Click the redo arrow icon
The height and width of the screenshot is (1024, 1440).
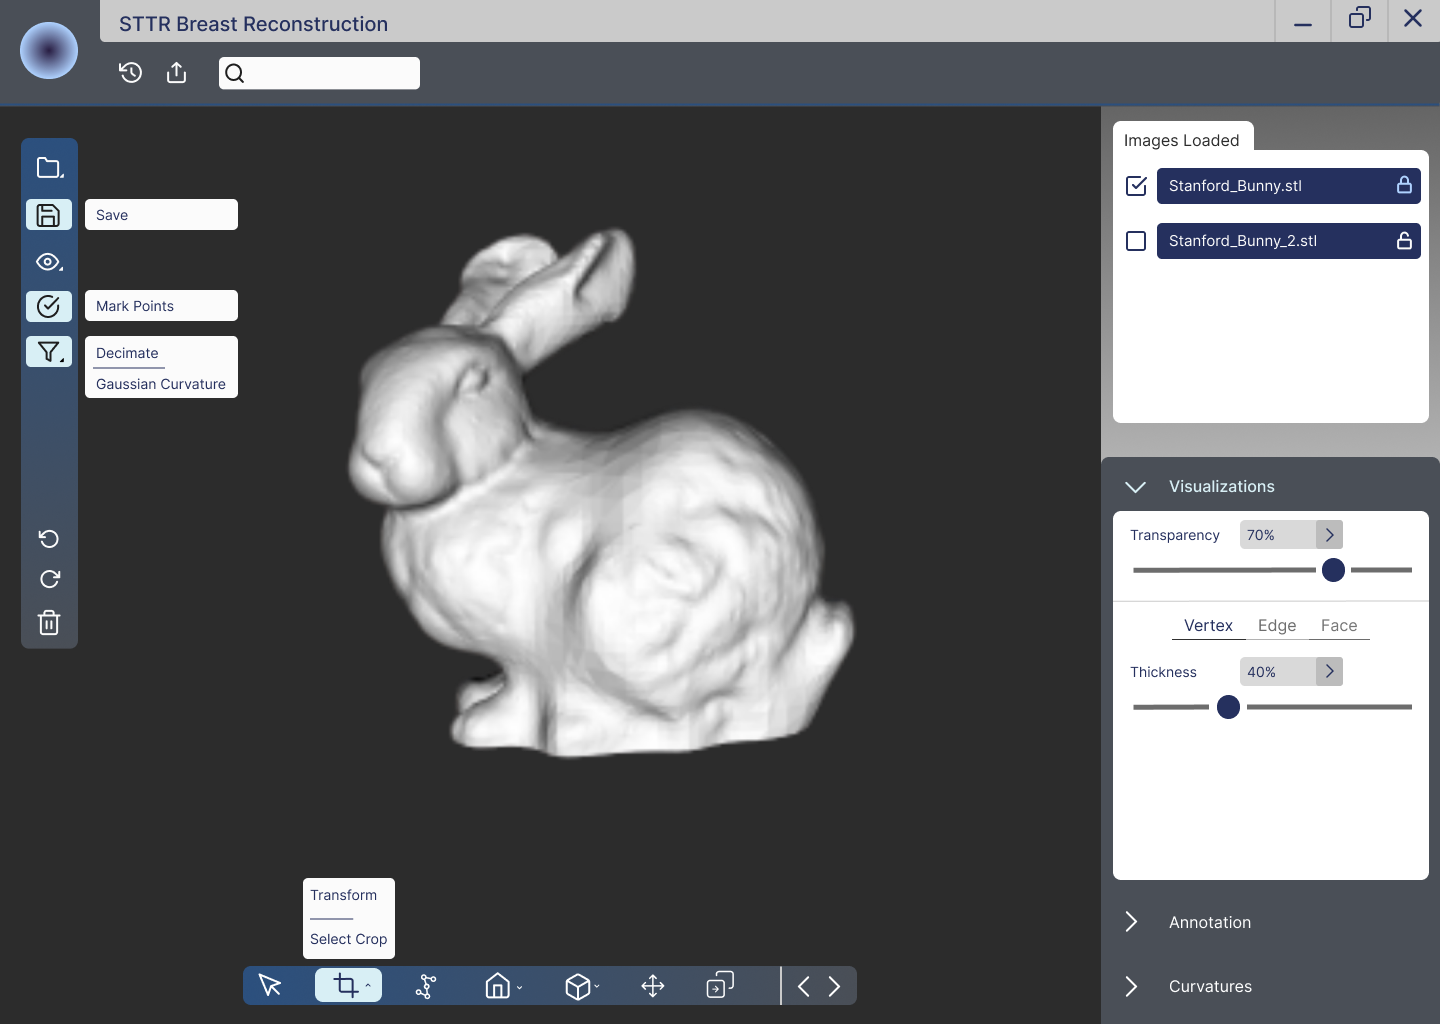click(x=49, y=579)
